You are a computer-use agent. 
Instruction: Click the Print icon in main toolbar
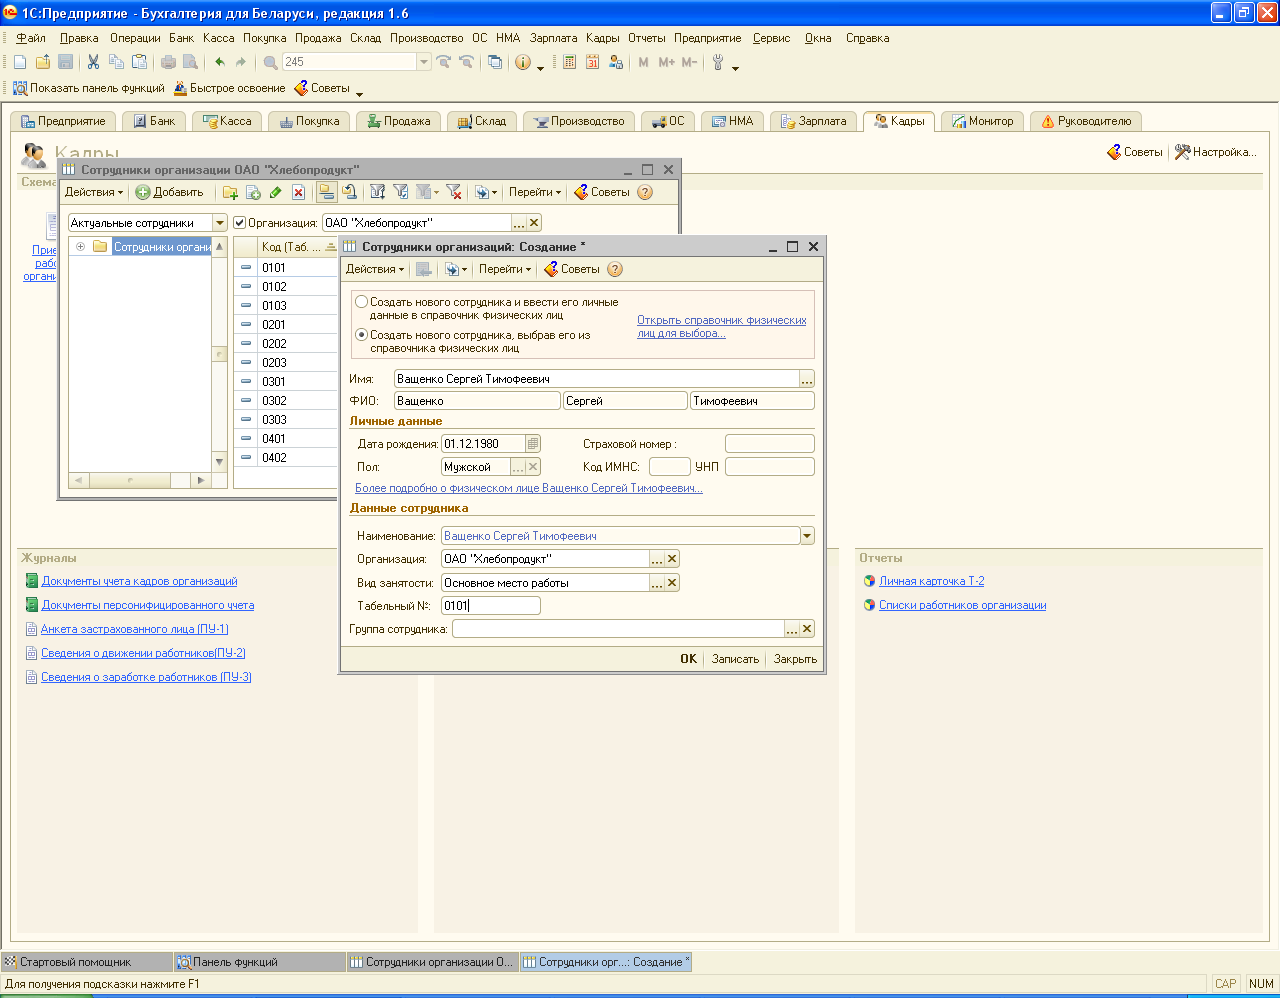pyautogui.click(x=168, y=62)
